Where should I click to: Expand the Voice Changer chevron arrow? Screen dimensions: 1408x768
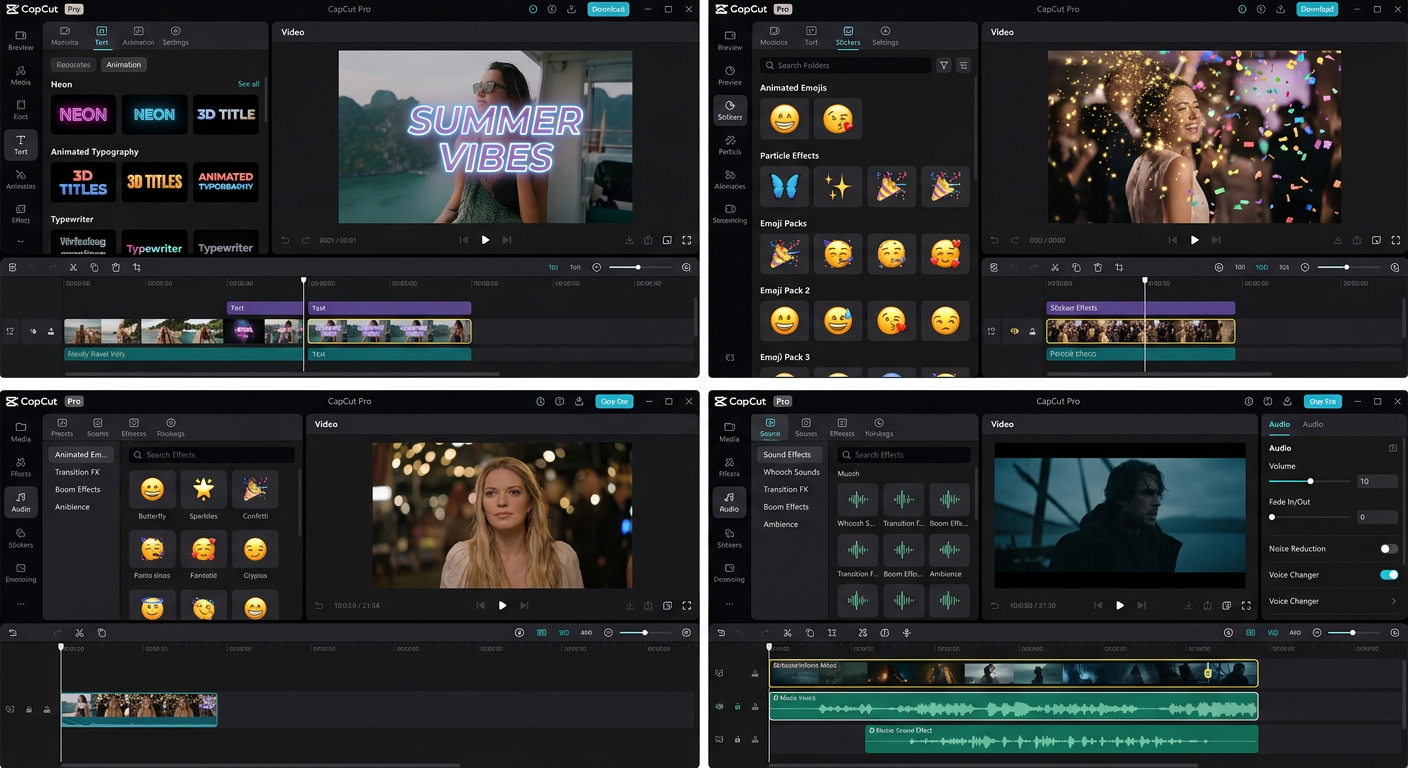tap(1393, 601)
